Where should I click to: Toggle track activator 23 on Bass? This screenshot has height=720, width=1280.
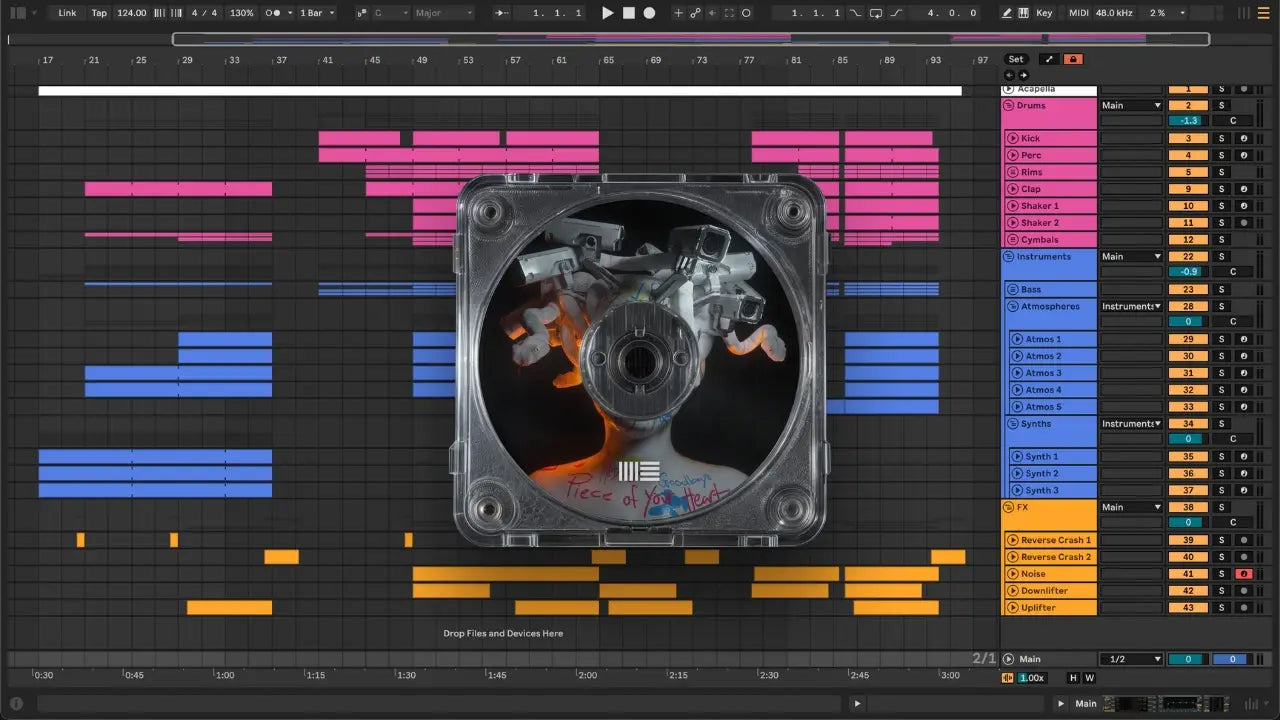(x=1187, y=290)
